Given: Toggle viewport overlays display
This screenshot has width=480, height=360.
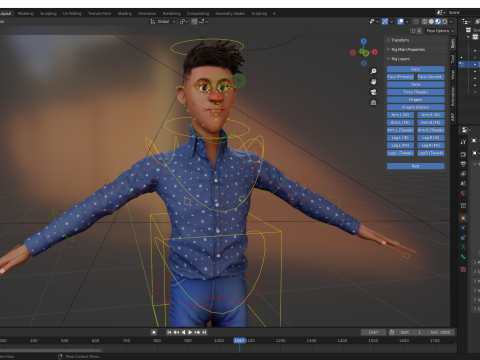Looking at the screenshot, I should [401, 21].
